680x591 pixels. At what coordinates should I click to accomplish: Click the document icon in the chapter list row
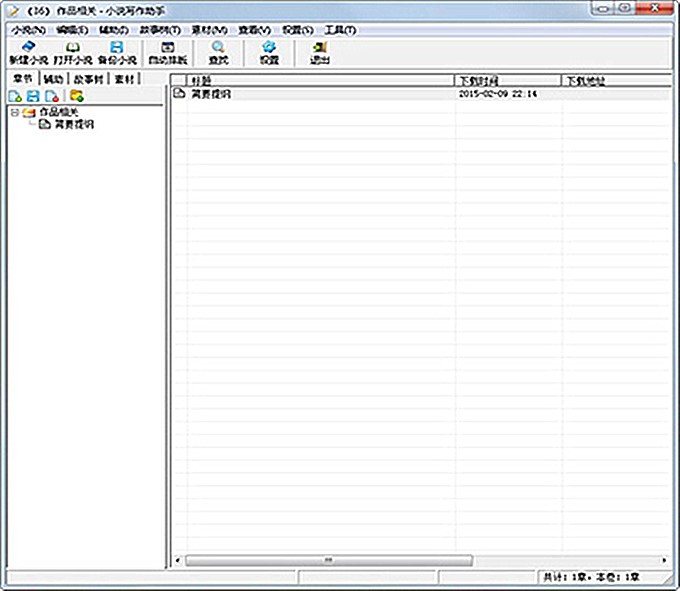point(179,93)
